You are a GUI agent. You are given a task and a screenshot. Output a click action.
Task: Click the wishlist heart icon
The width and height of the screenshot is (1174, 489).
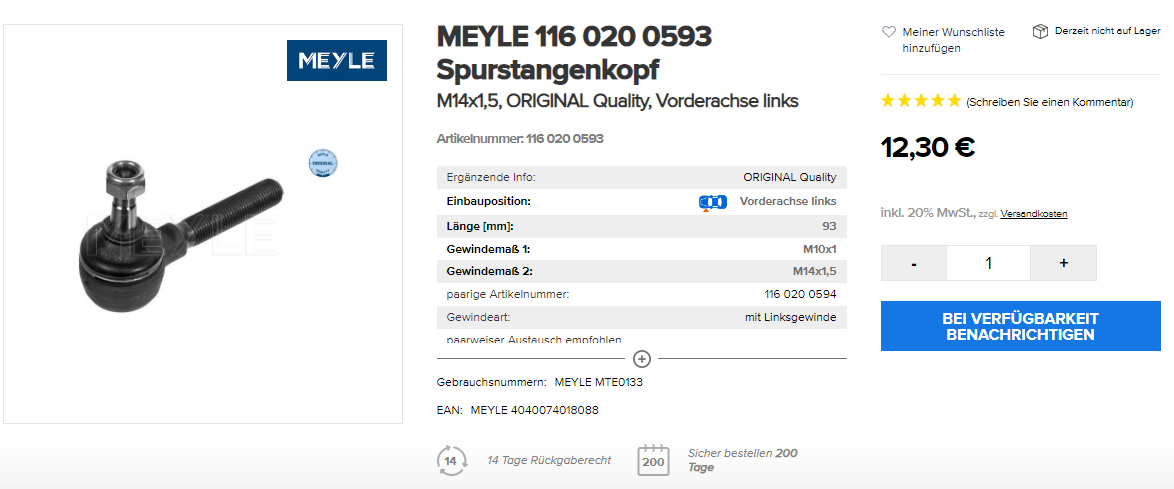889,32
